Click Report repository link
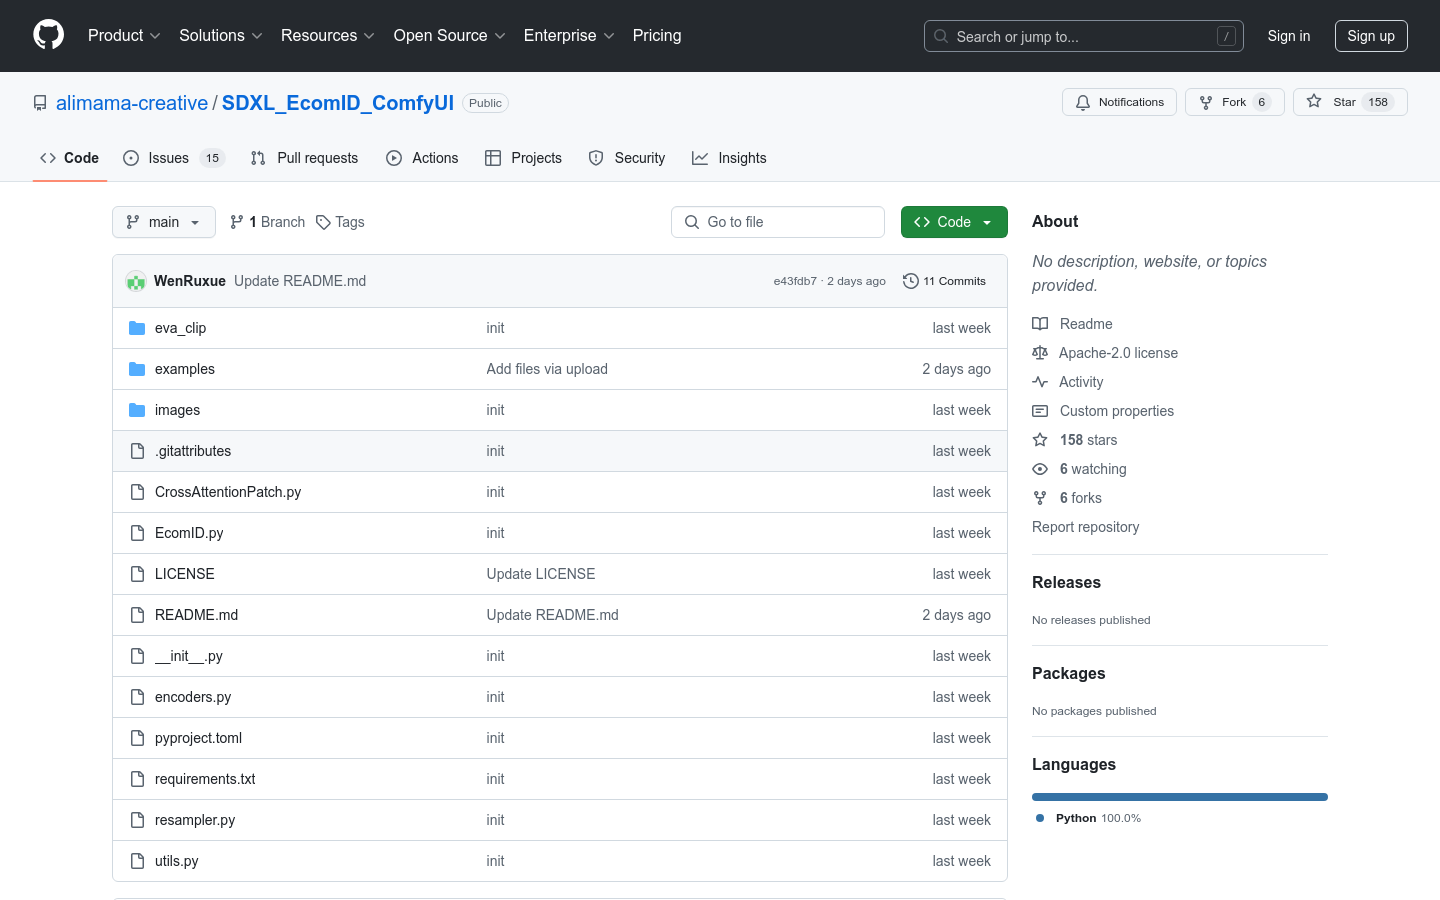The image size is (1440, 900). [x=1086, y=527]
